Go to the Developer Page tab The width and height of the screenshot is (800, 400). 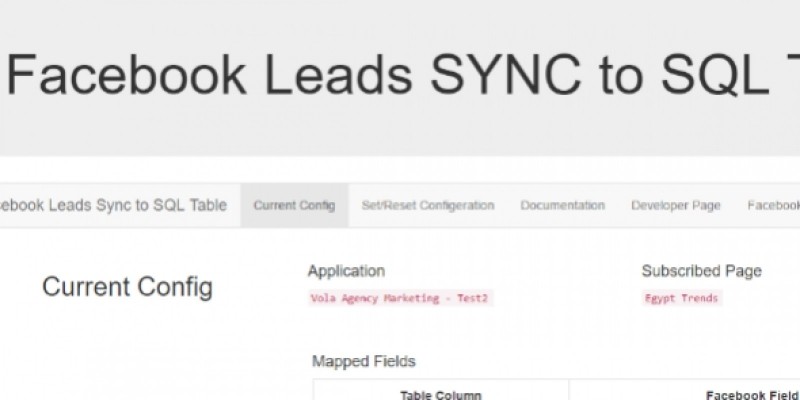pos(675,206)
